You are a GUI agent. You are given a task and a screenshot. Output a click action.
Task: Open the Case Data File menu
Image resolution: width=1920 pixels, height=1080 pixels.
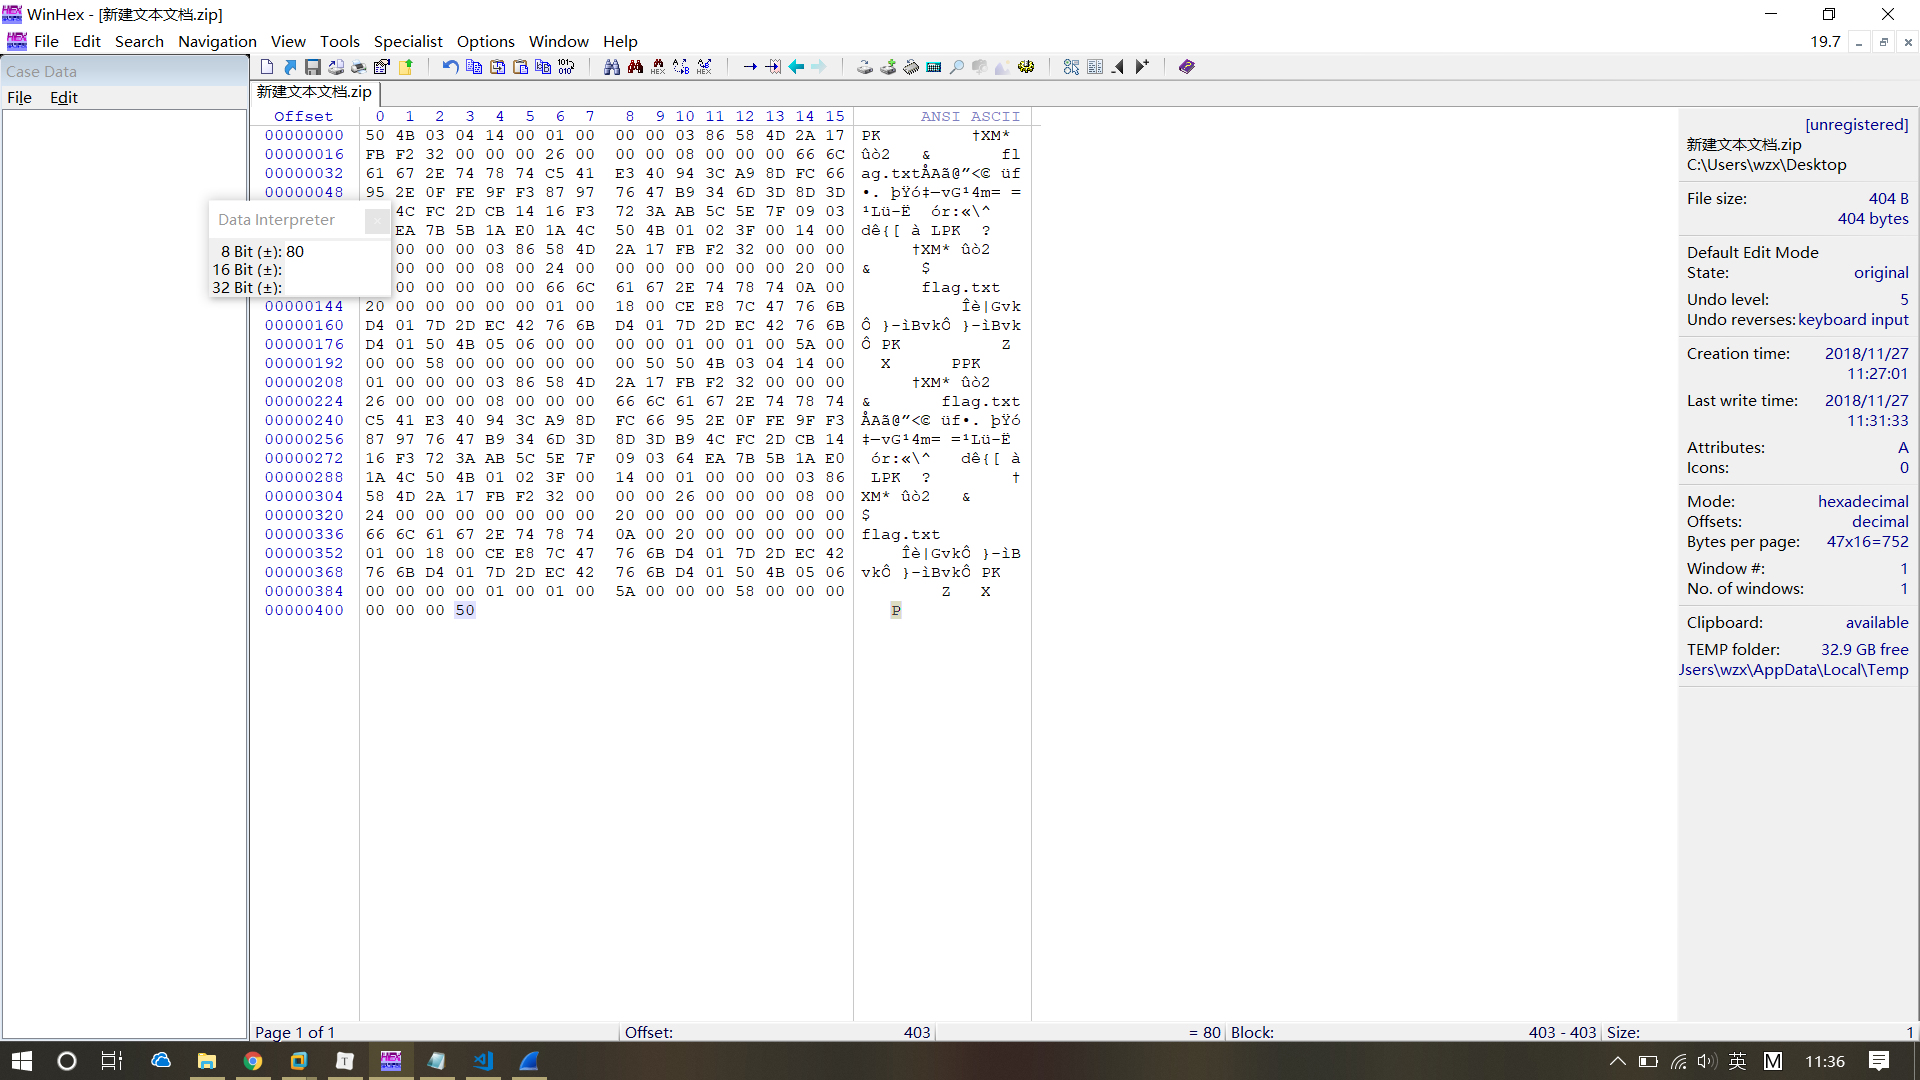coord(19,97)
